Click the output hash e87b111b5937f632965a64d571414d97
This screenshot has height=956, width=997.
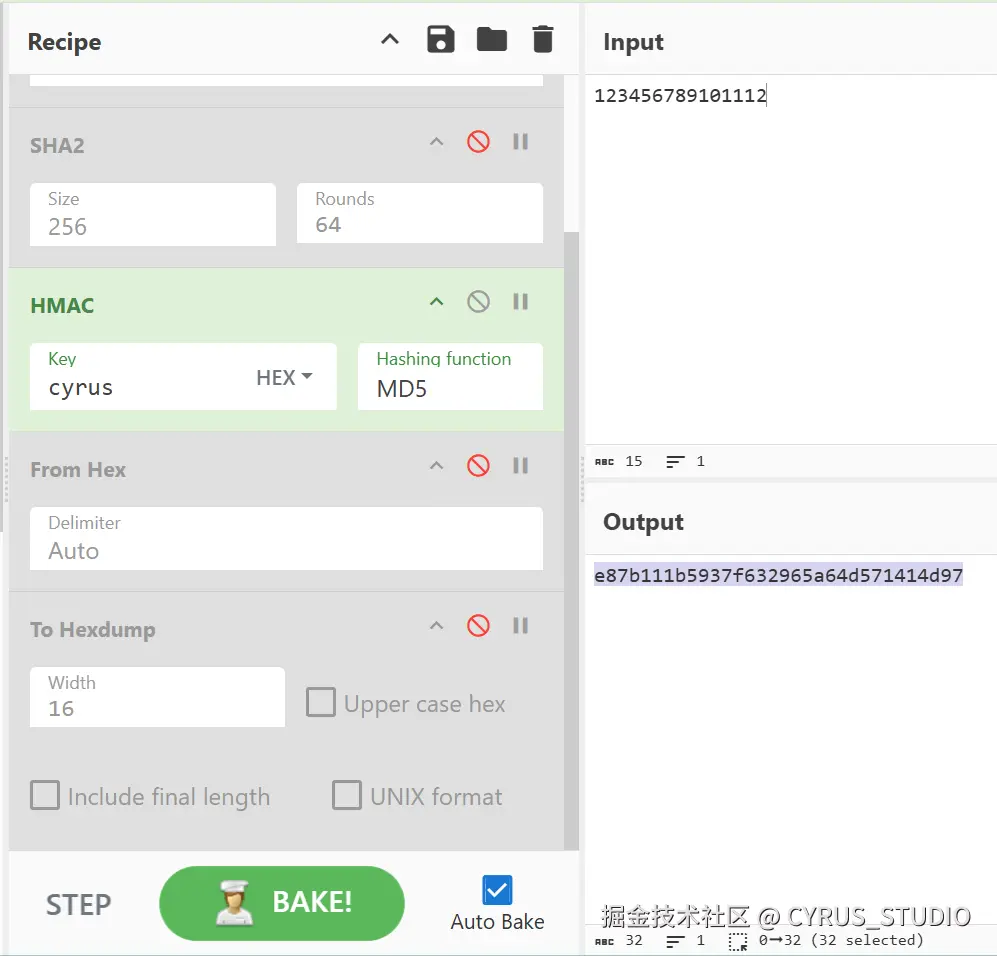pos(778,575)
